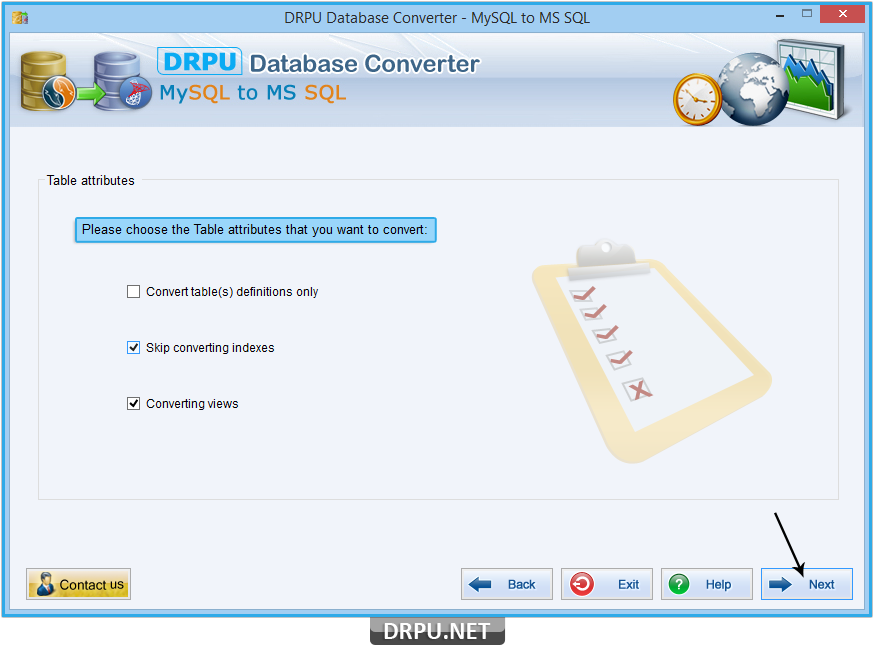Click 'Skip converting indexes' label text
The height and width of the screenshot is (645, 875).
coord(210,348)
